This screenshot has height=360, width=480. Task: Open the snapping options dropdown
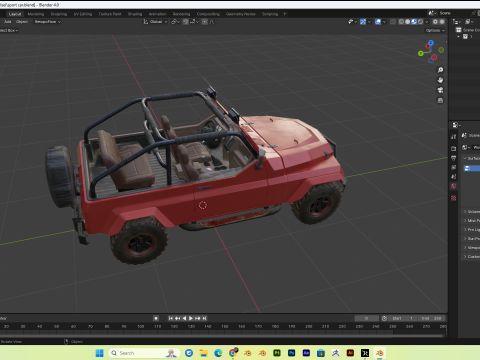[194, 22]
